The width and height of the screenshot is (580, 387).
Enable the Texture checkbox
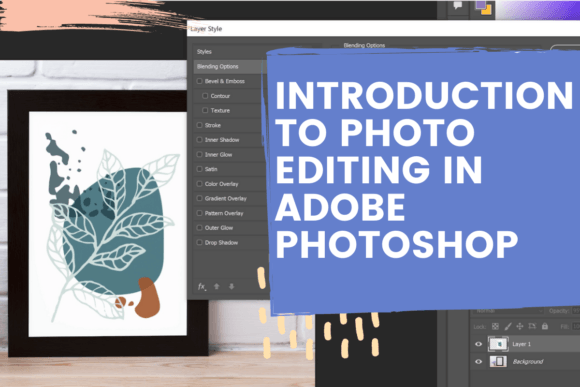click(x=205, y=110)
